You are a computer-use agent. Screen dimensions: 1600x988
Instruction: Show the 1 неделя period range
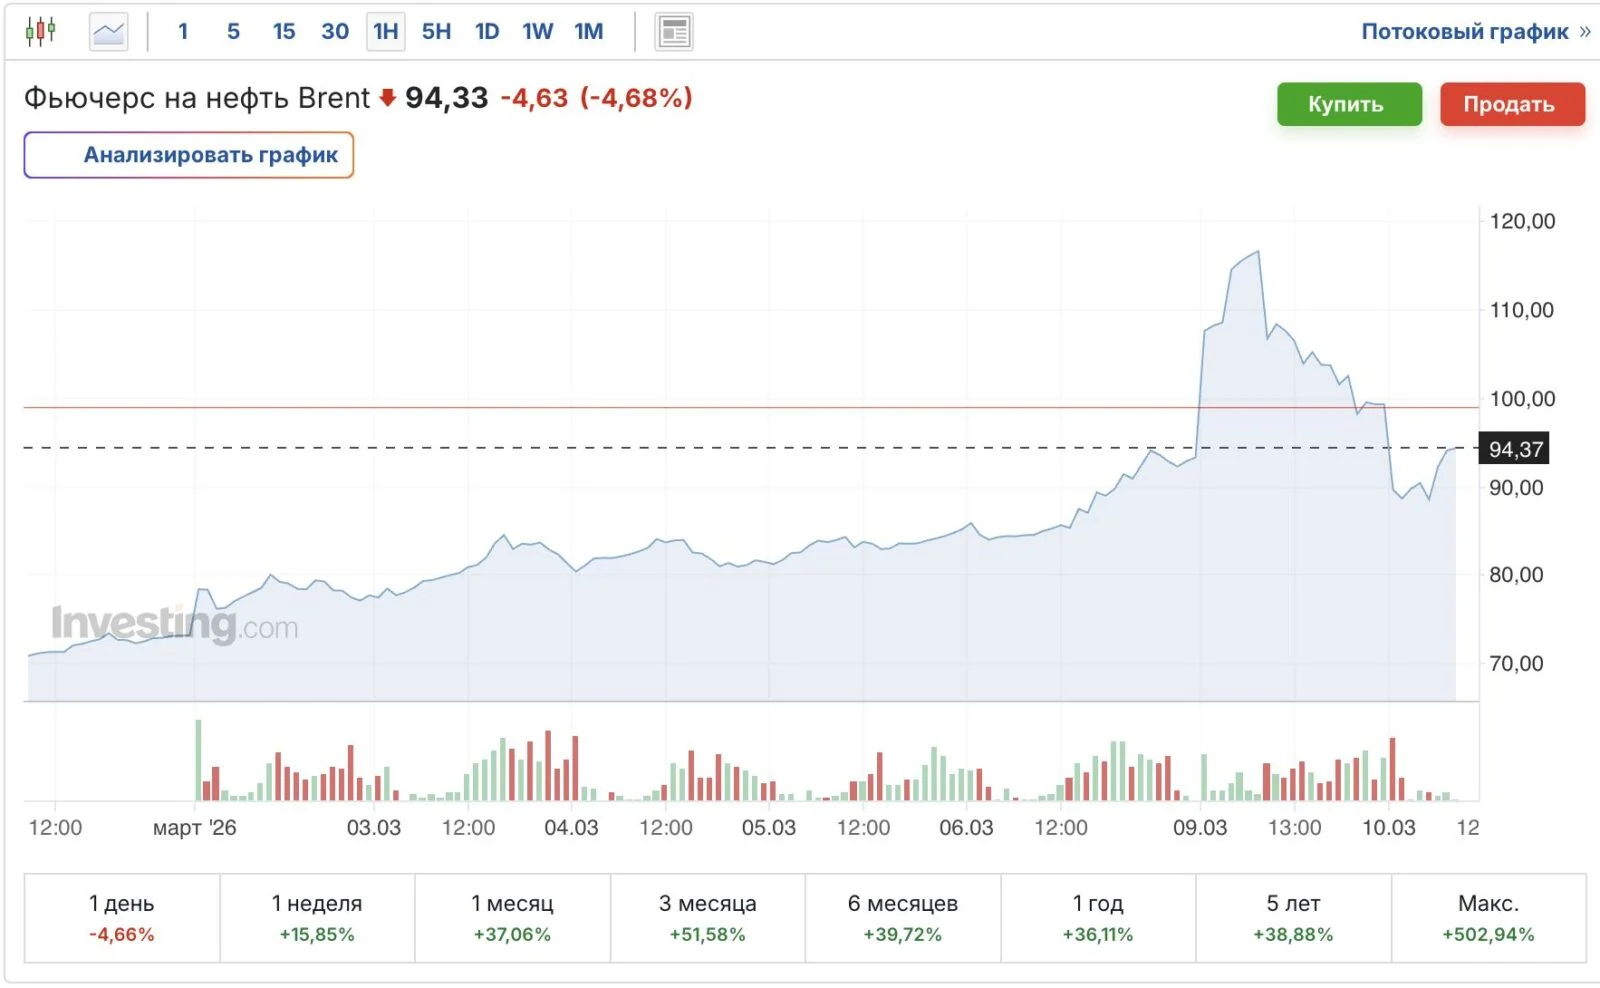(317, 918)
